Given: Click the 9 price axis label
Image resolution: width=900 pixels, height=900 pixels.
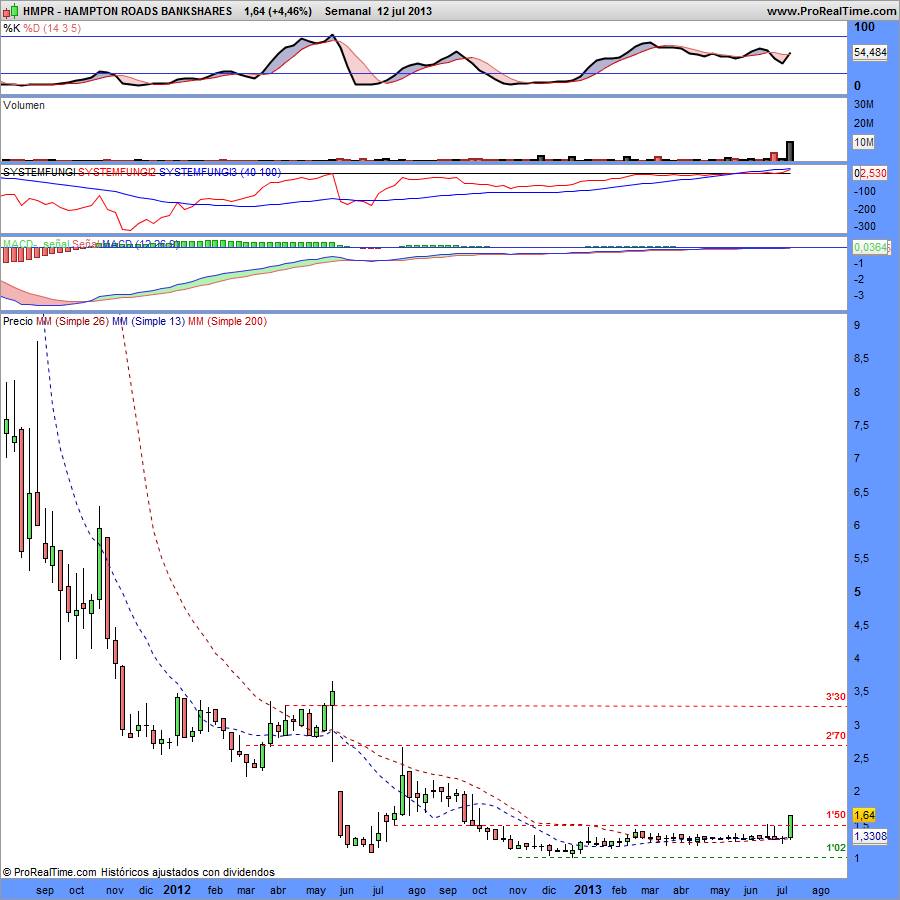Looking at the screenshot, I should (858, 325).
